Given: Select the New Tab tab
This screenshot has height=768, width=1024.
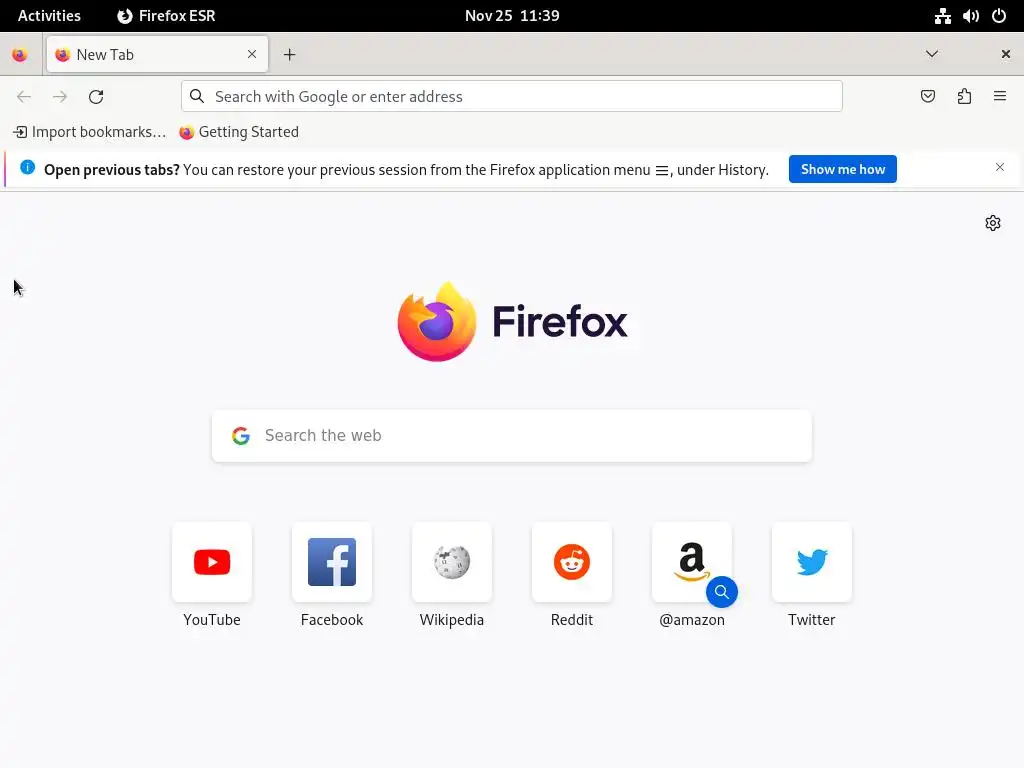Looking at the screenshot, I should click(157, 55).
